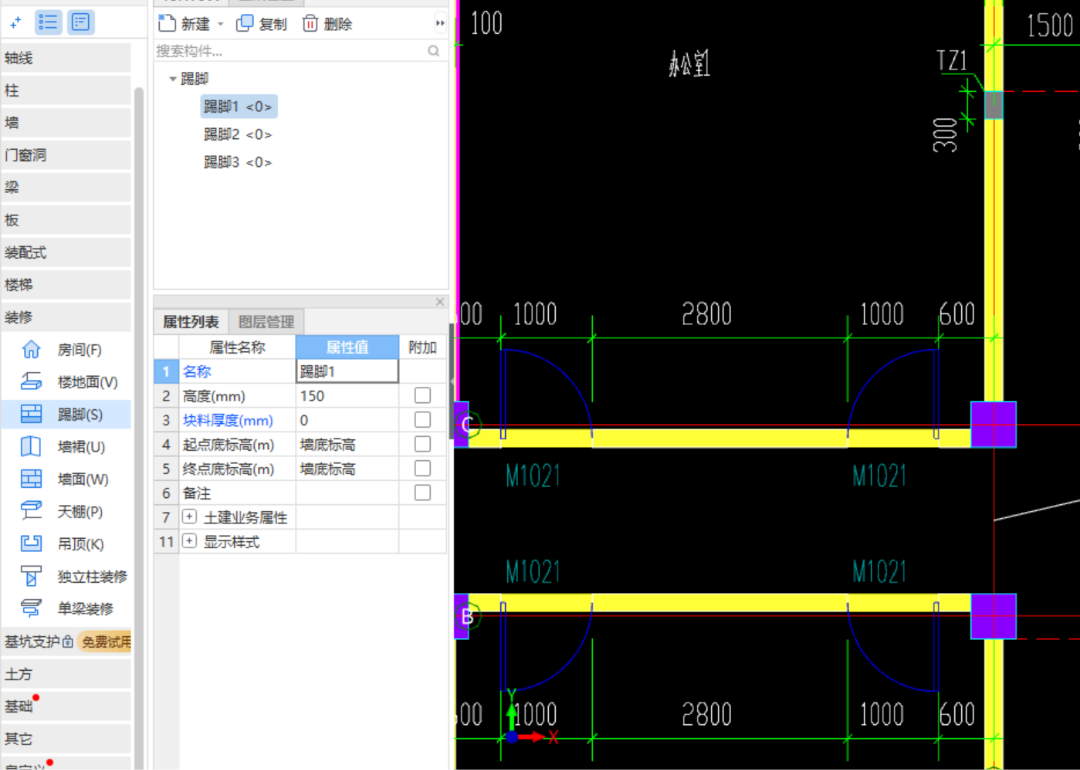This screenshot has width=1080, height=770.
Task: Click the TZ1 column label in drawing
Action: 953,61
